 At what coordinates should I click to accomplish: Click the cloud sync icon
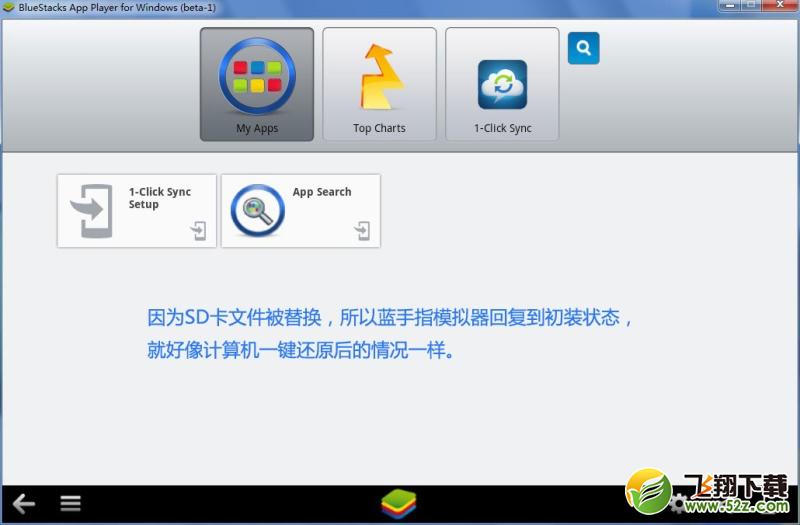click(x=503, y=84)
